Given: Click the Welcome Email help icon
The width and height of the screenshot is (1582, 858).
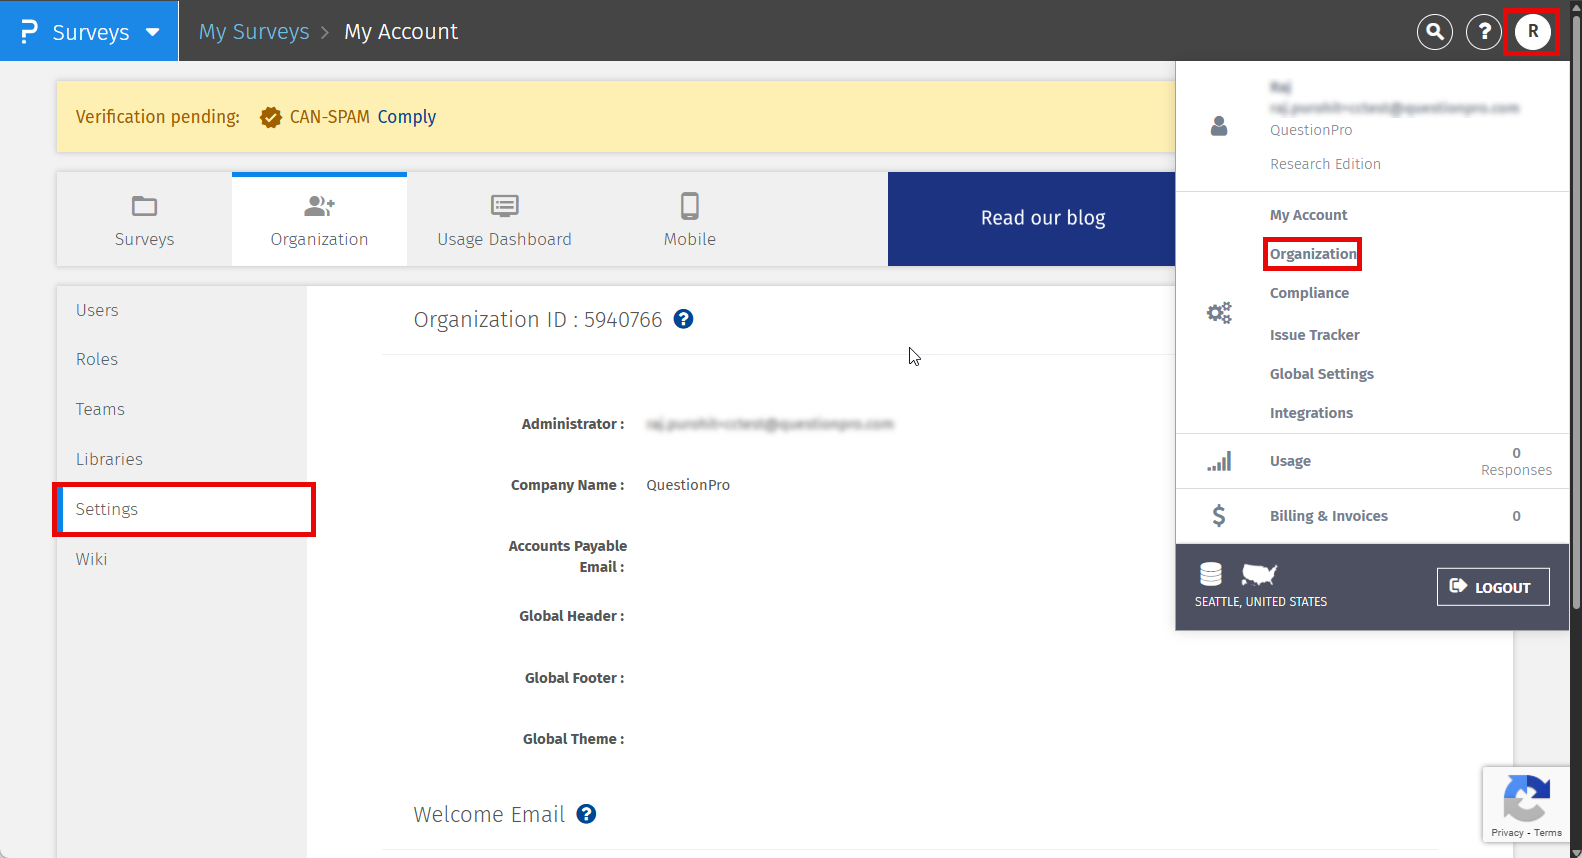Looking at the screenshot, I should click(586, 814).
